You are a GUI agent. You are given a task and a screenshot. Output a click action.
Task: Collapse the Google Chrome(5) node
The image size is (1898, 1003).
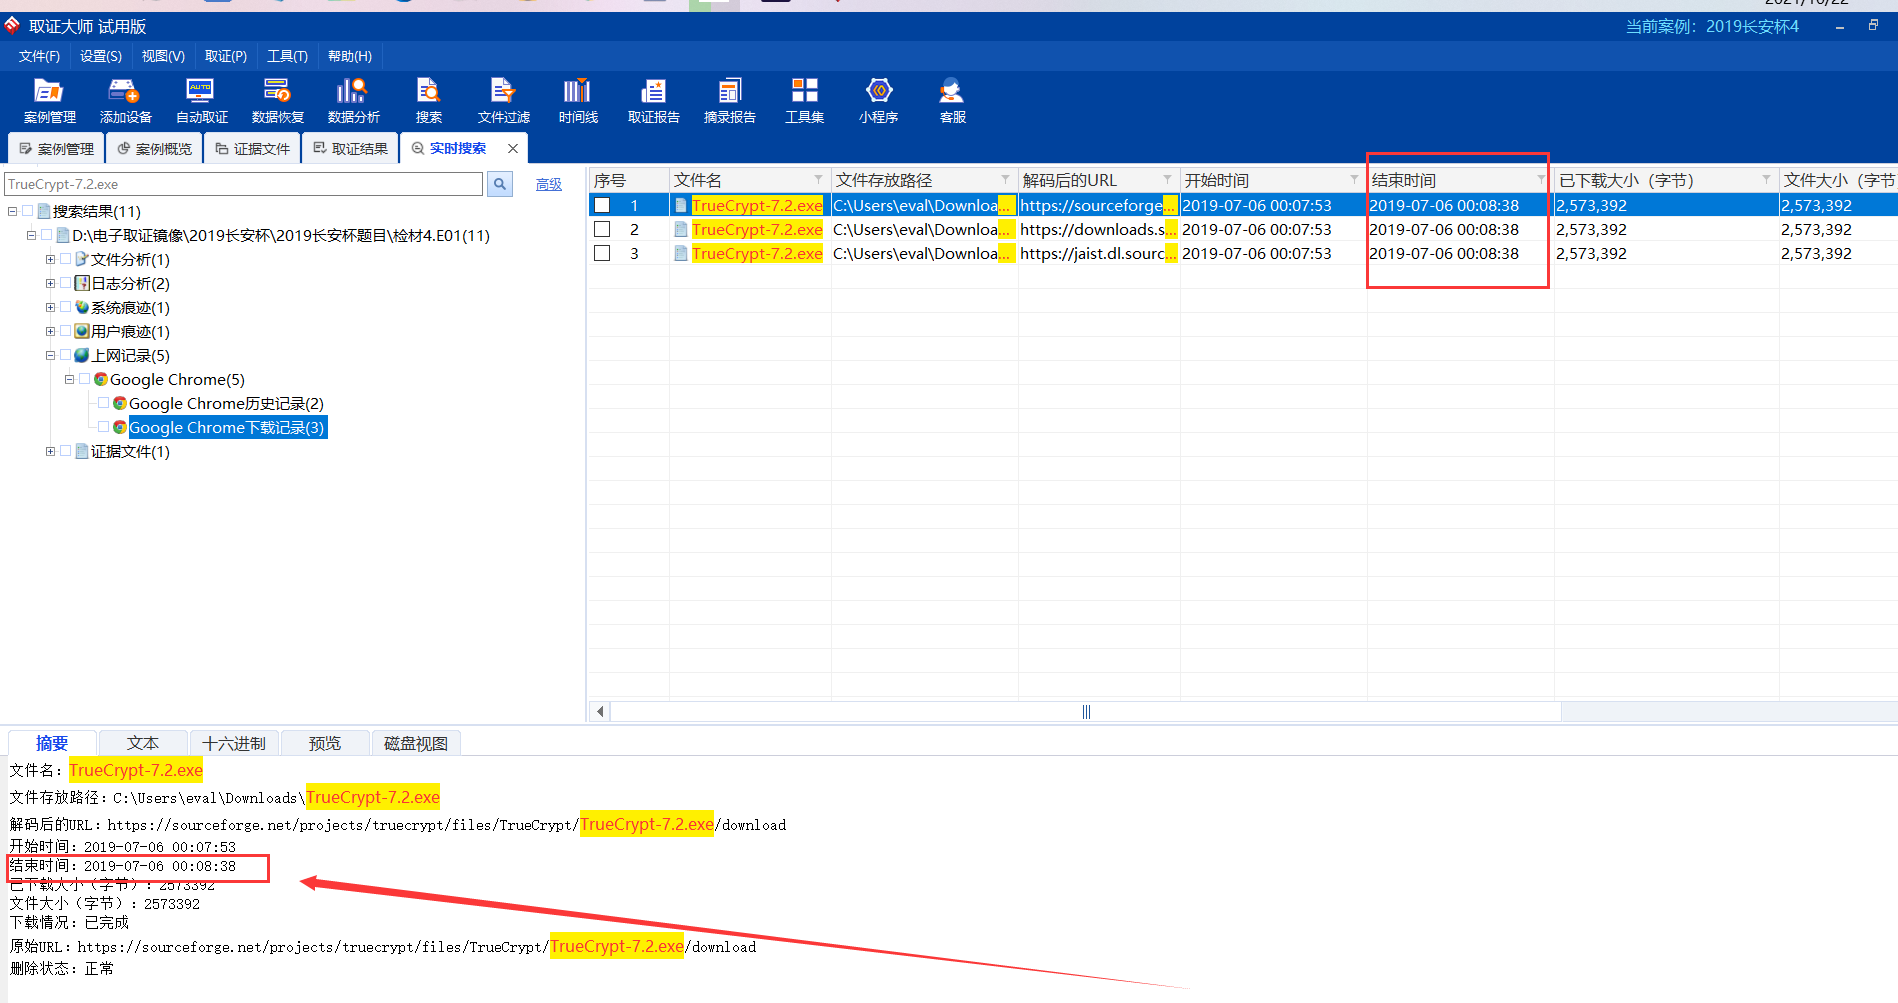click(69, 379)
